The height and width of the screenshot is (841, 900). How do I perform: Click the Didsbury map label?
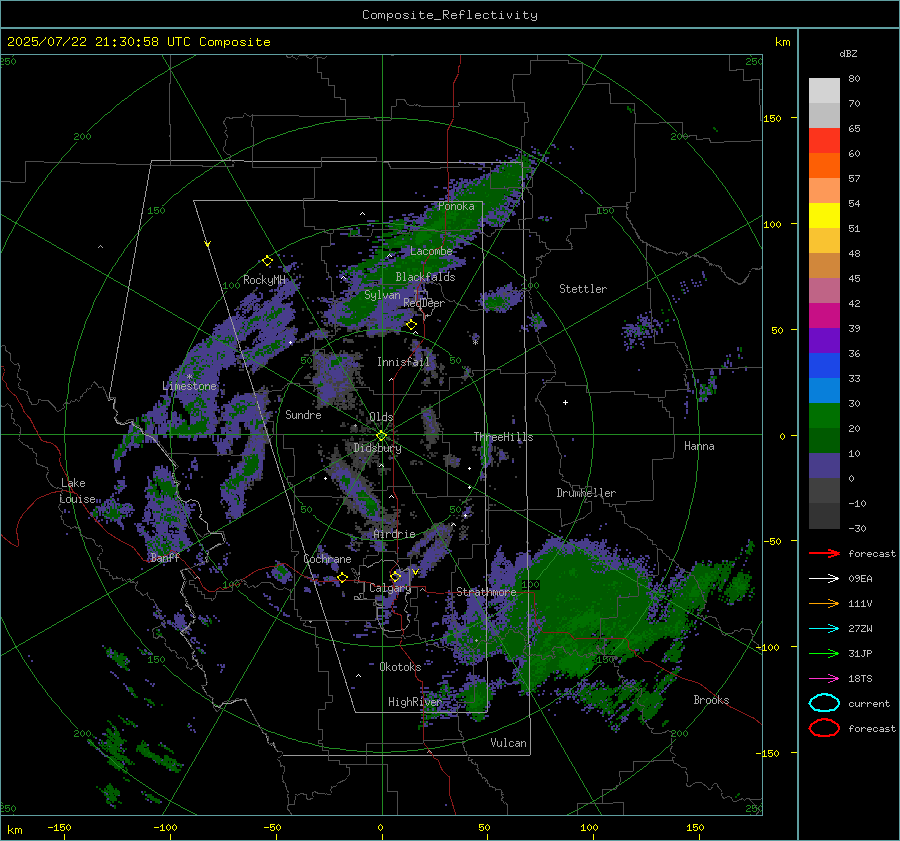click(x=377, y=448)
